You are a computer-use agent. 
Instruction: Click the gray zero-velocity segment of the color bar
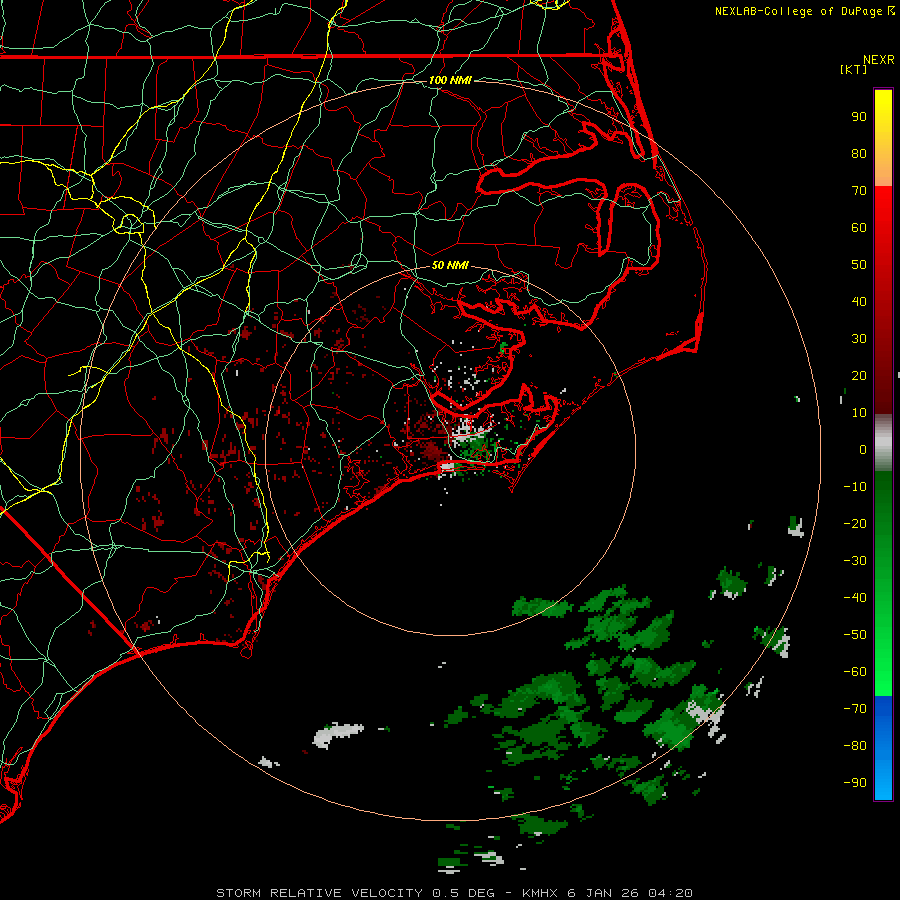coord(883,443)
